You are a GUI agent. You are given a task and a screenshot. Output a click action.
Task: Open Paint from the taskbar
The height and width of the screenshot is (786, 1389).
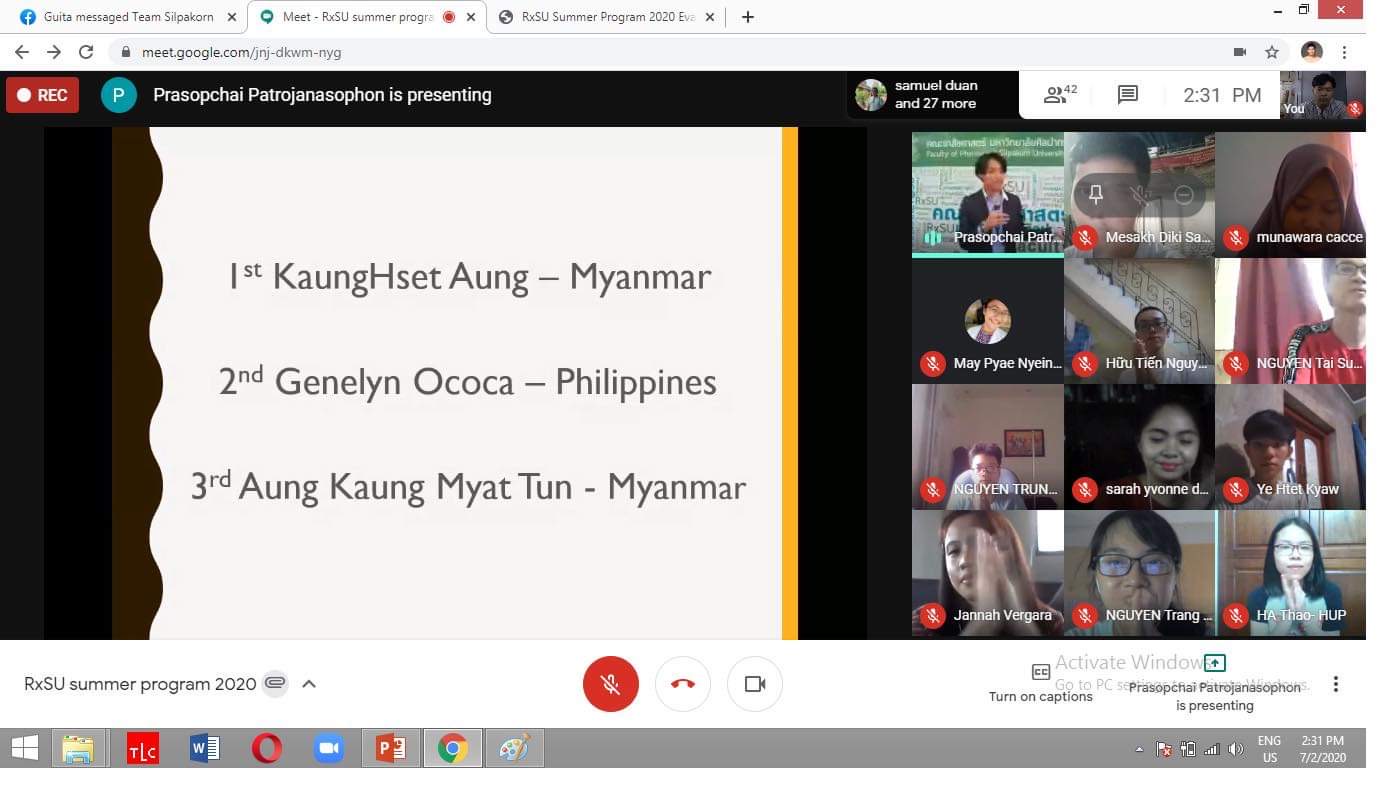click(x=514, y=748)
